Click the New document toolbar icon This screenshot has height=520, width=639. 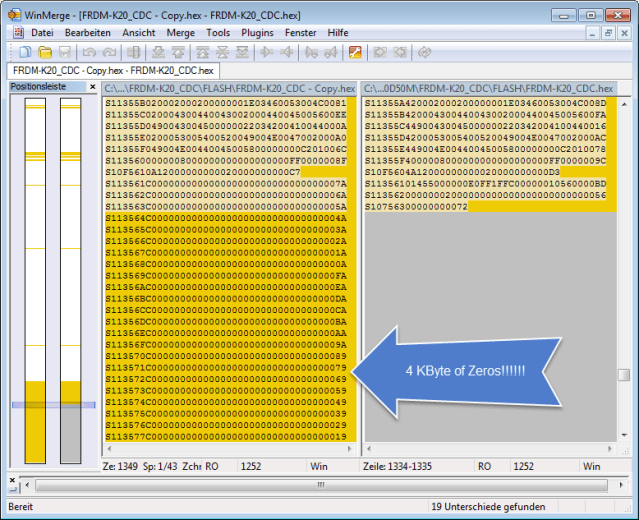click(25, 51)
